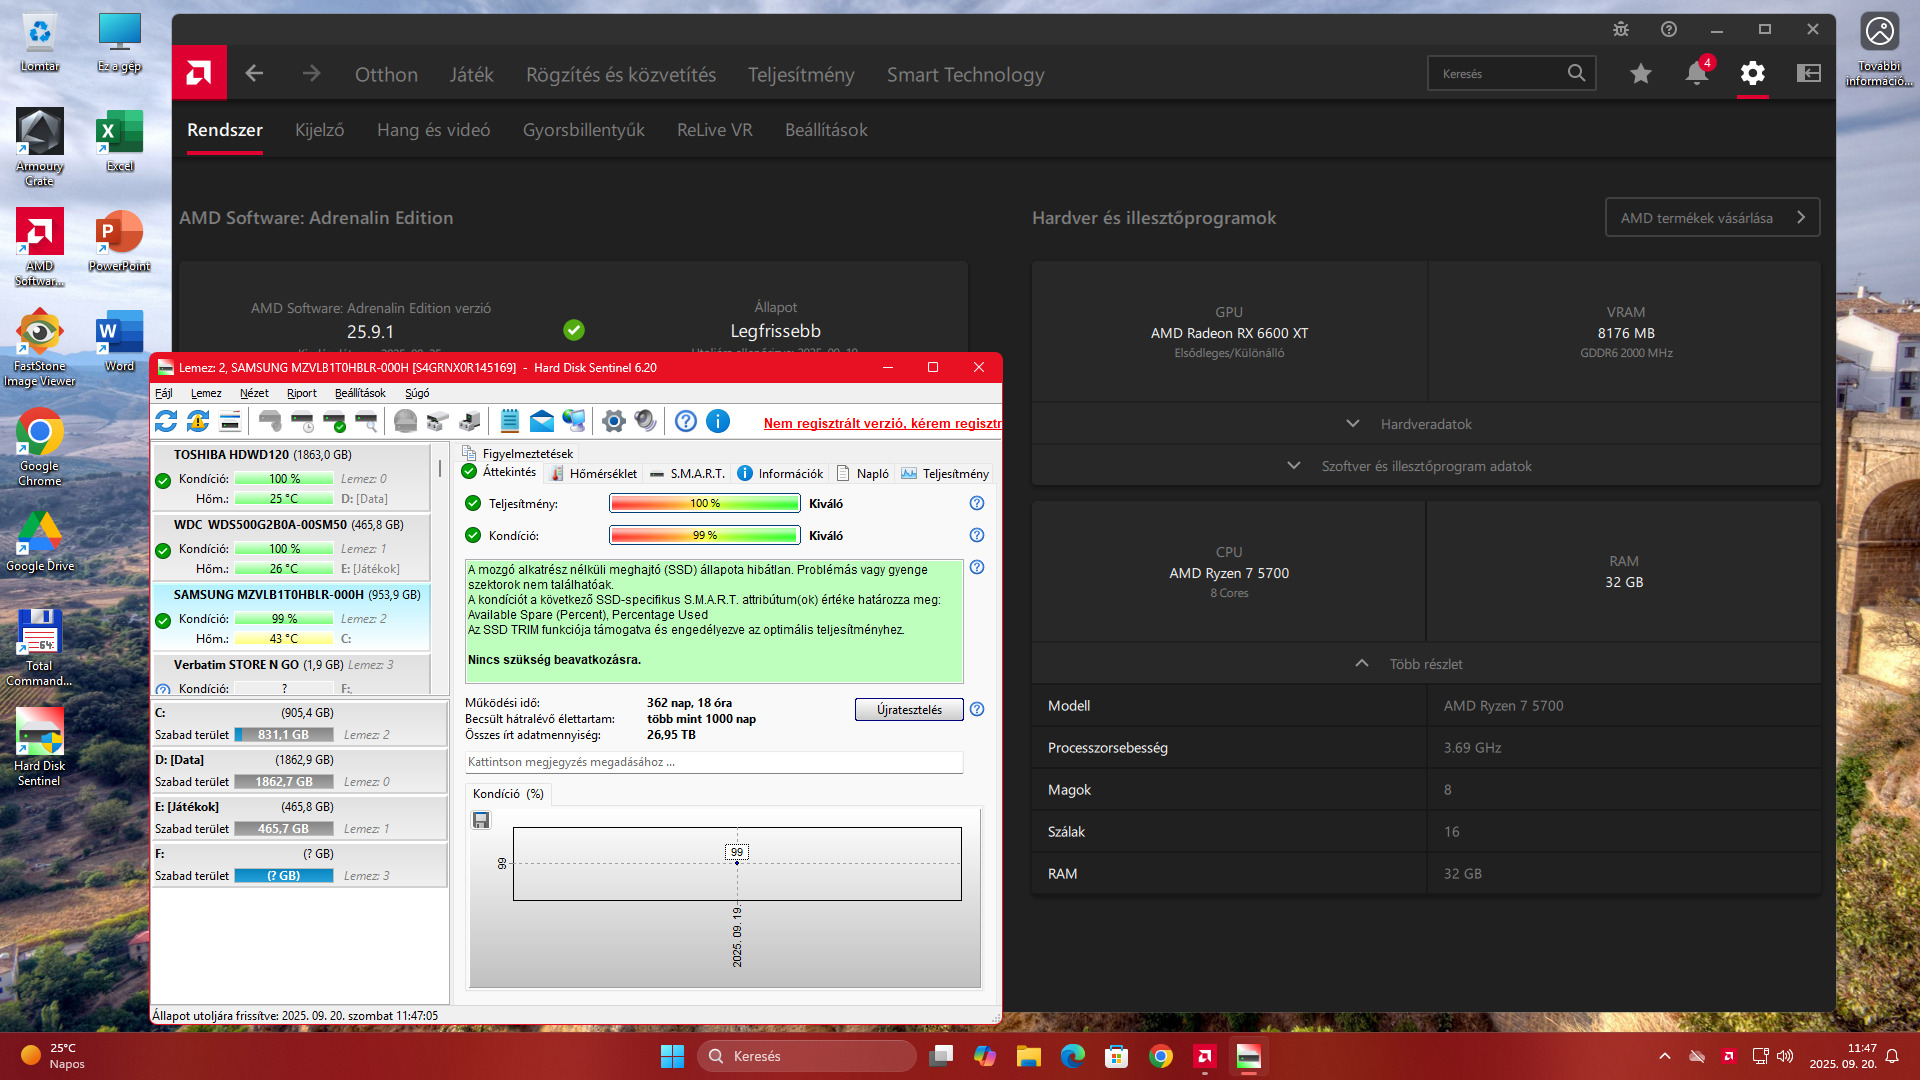
Task: Click the Nem regisztrált verzió link
Action: (x=882, y=423)
